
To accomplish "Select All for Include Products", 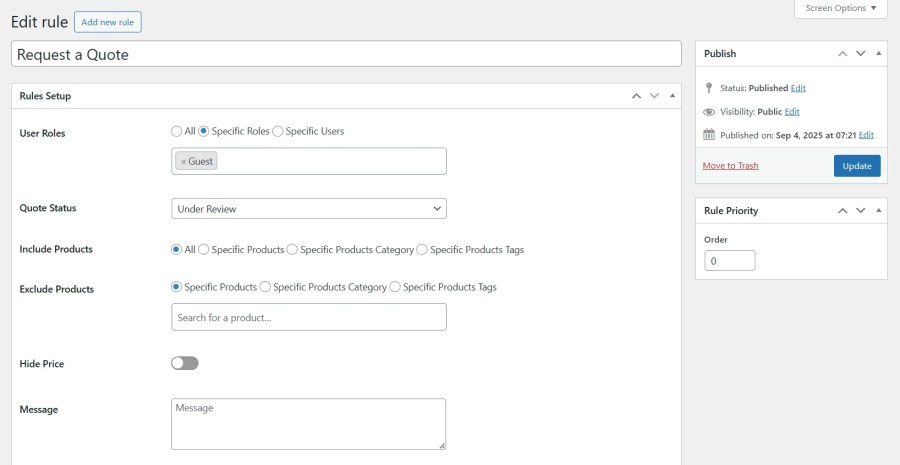I will [176, 250].
